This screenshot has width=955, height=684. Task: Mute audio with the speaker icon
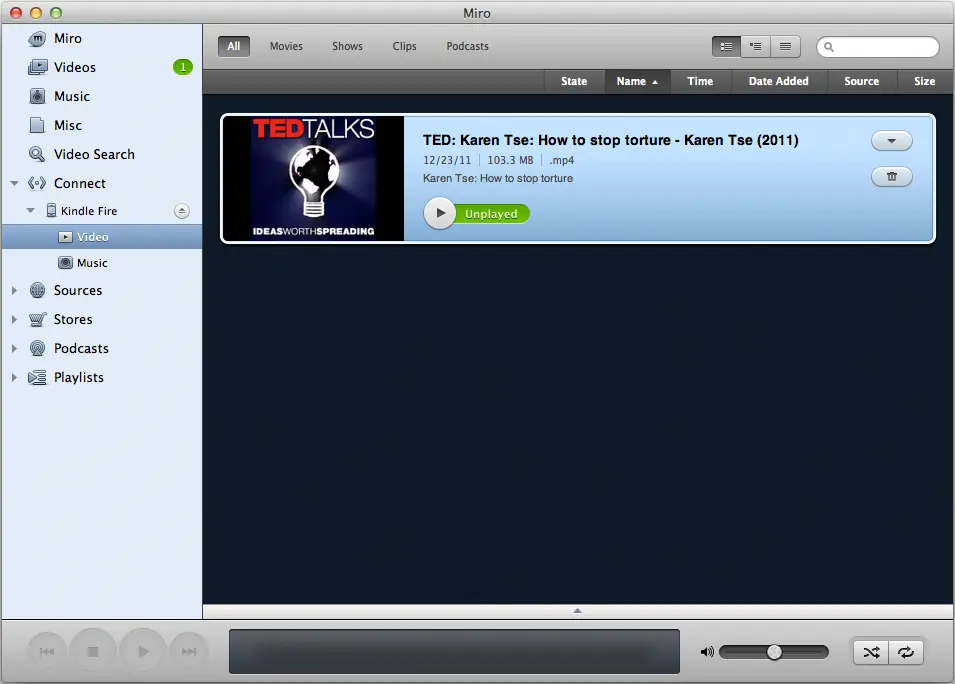707,652
